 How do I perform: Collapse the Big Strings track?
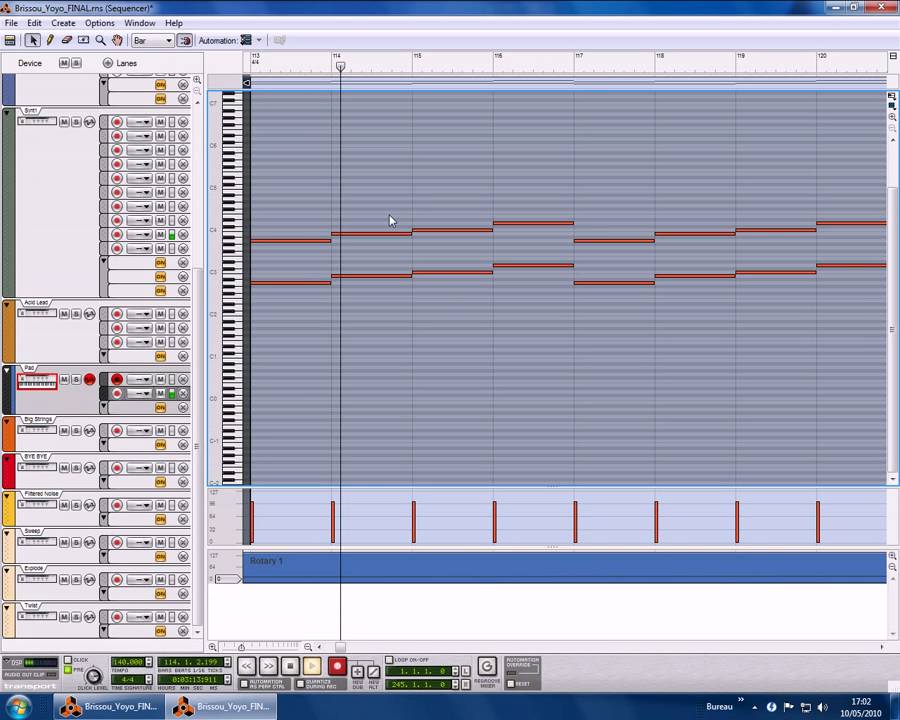(x=7, y=422)
